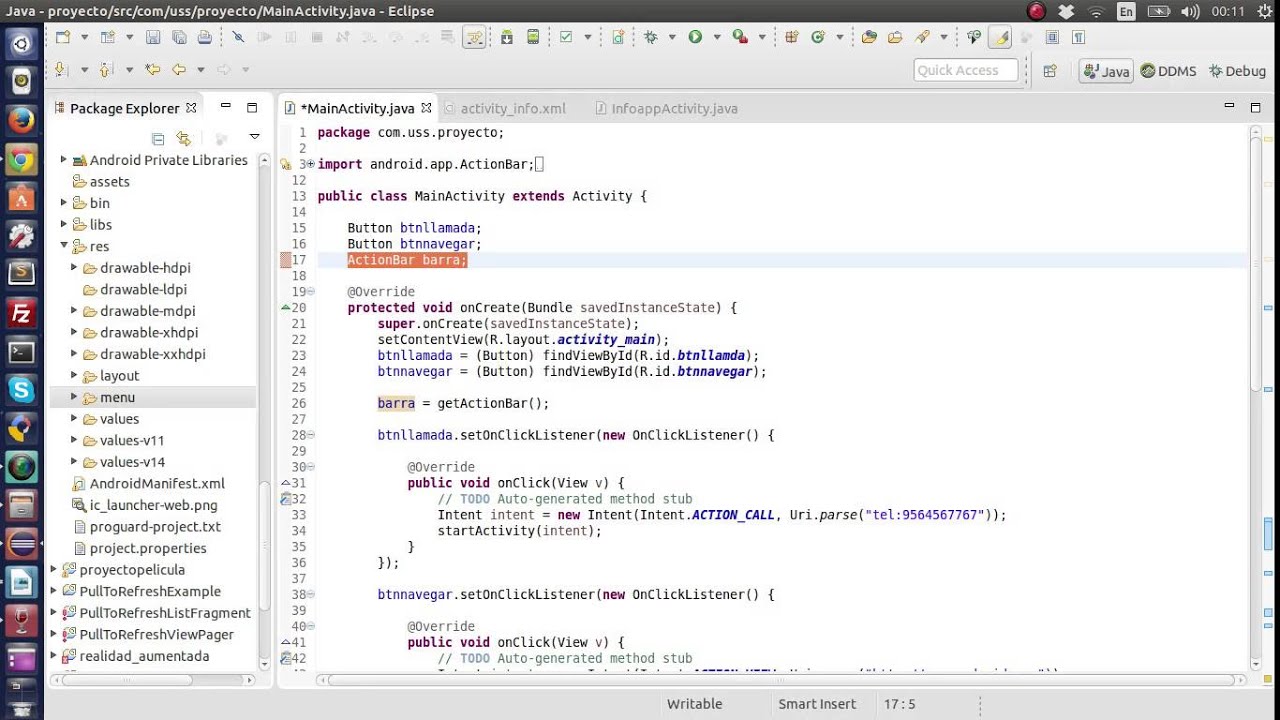Open the Search icon dropdown arrow
Viewport: 1280px width, 720px height.
pyautogui.click(x=943, y=37)
